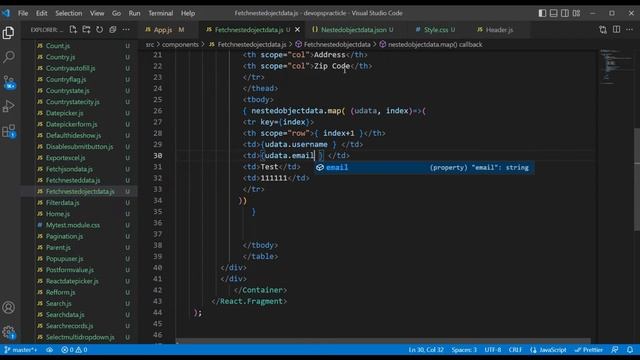This screenshot has height=360, width=640.
Task: Click breadcrumb components folder
Action: (180, 44)
